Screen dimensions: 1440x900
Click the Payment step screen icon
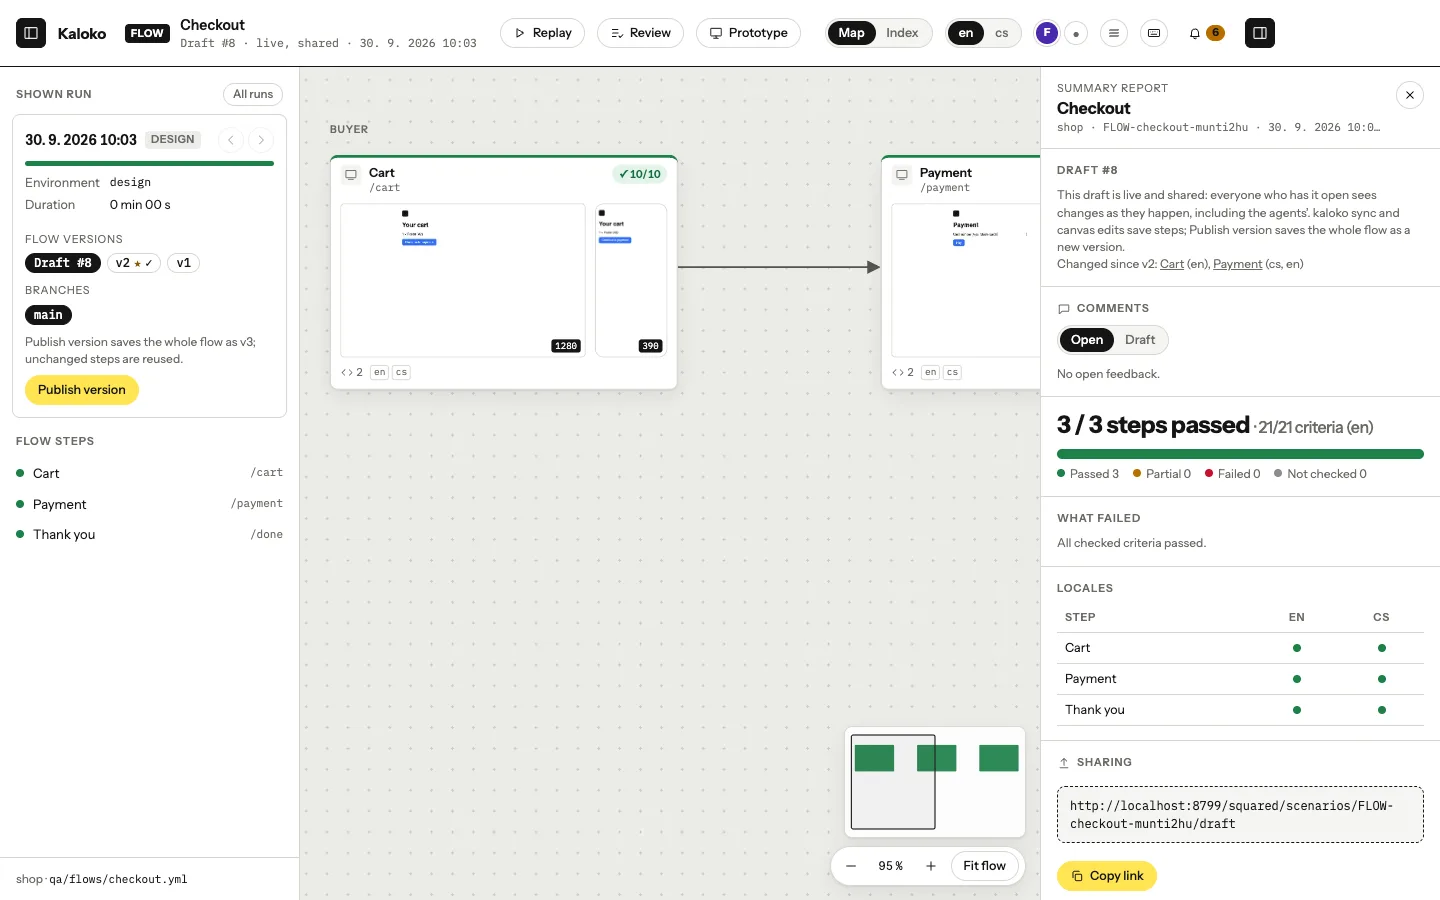point(902,175)
